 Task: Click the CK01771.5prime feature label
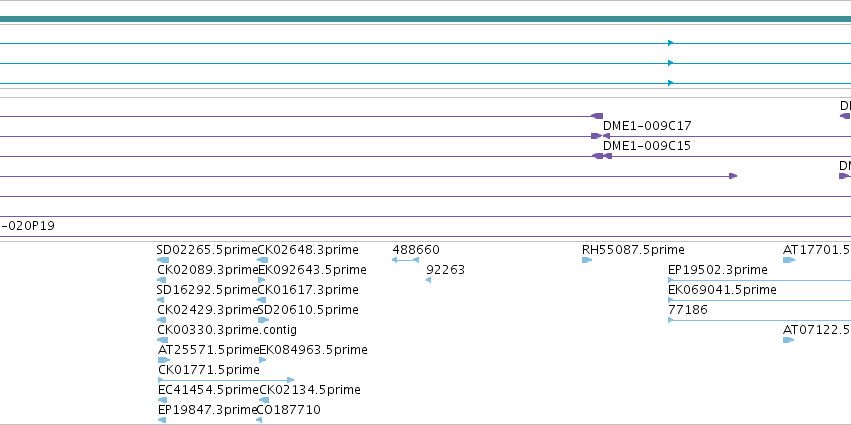(209, 370)
